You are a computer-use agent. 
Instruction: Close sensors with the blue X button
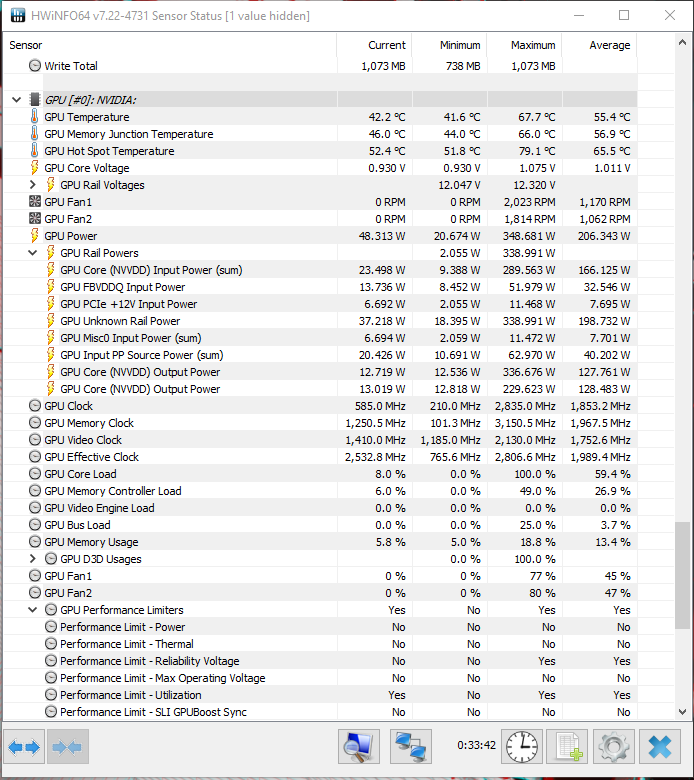click(660, 747)
